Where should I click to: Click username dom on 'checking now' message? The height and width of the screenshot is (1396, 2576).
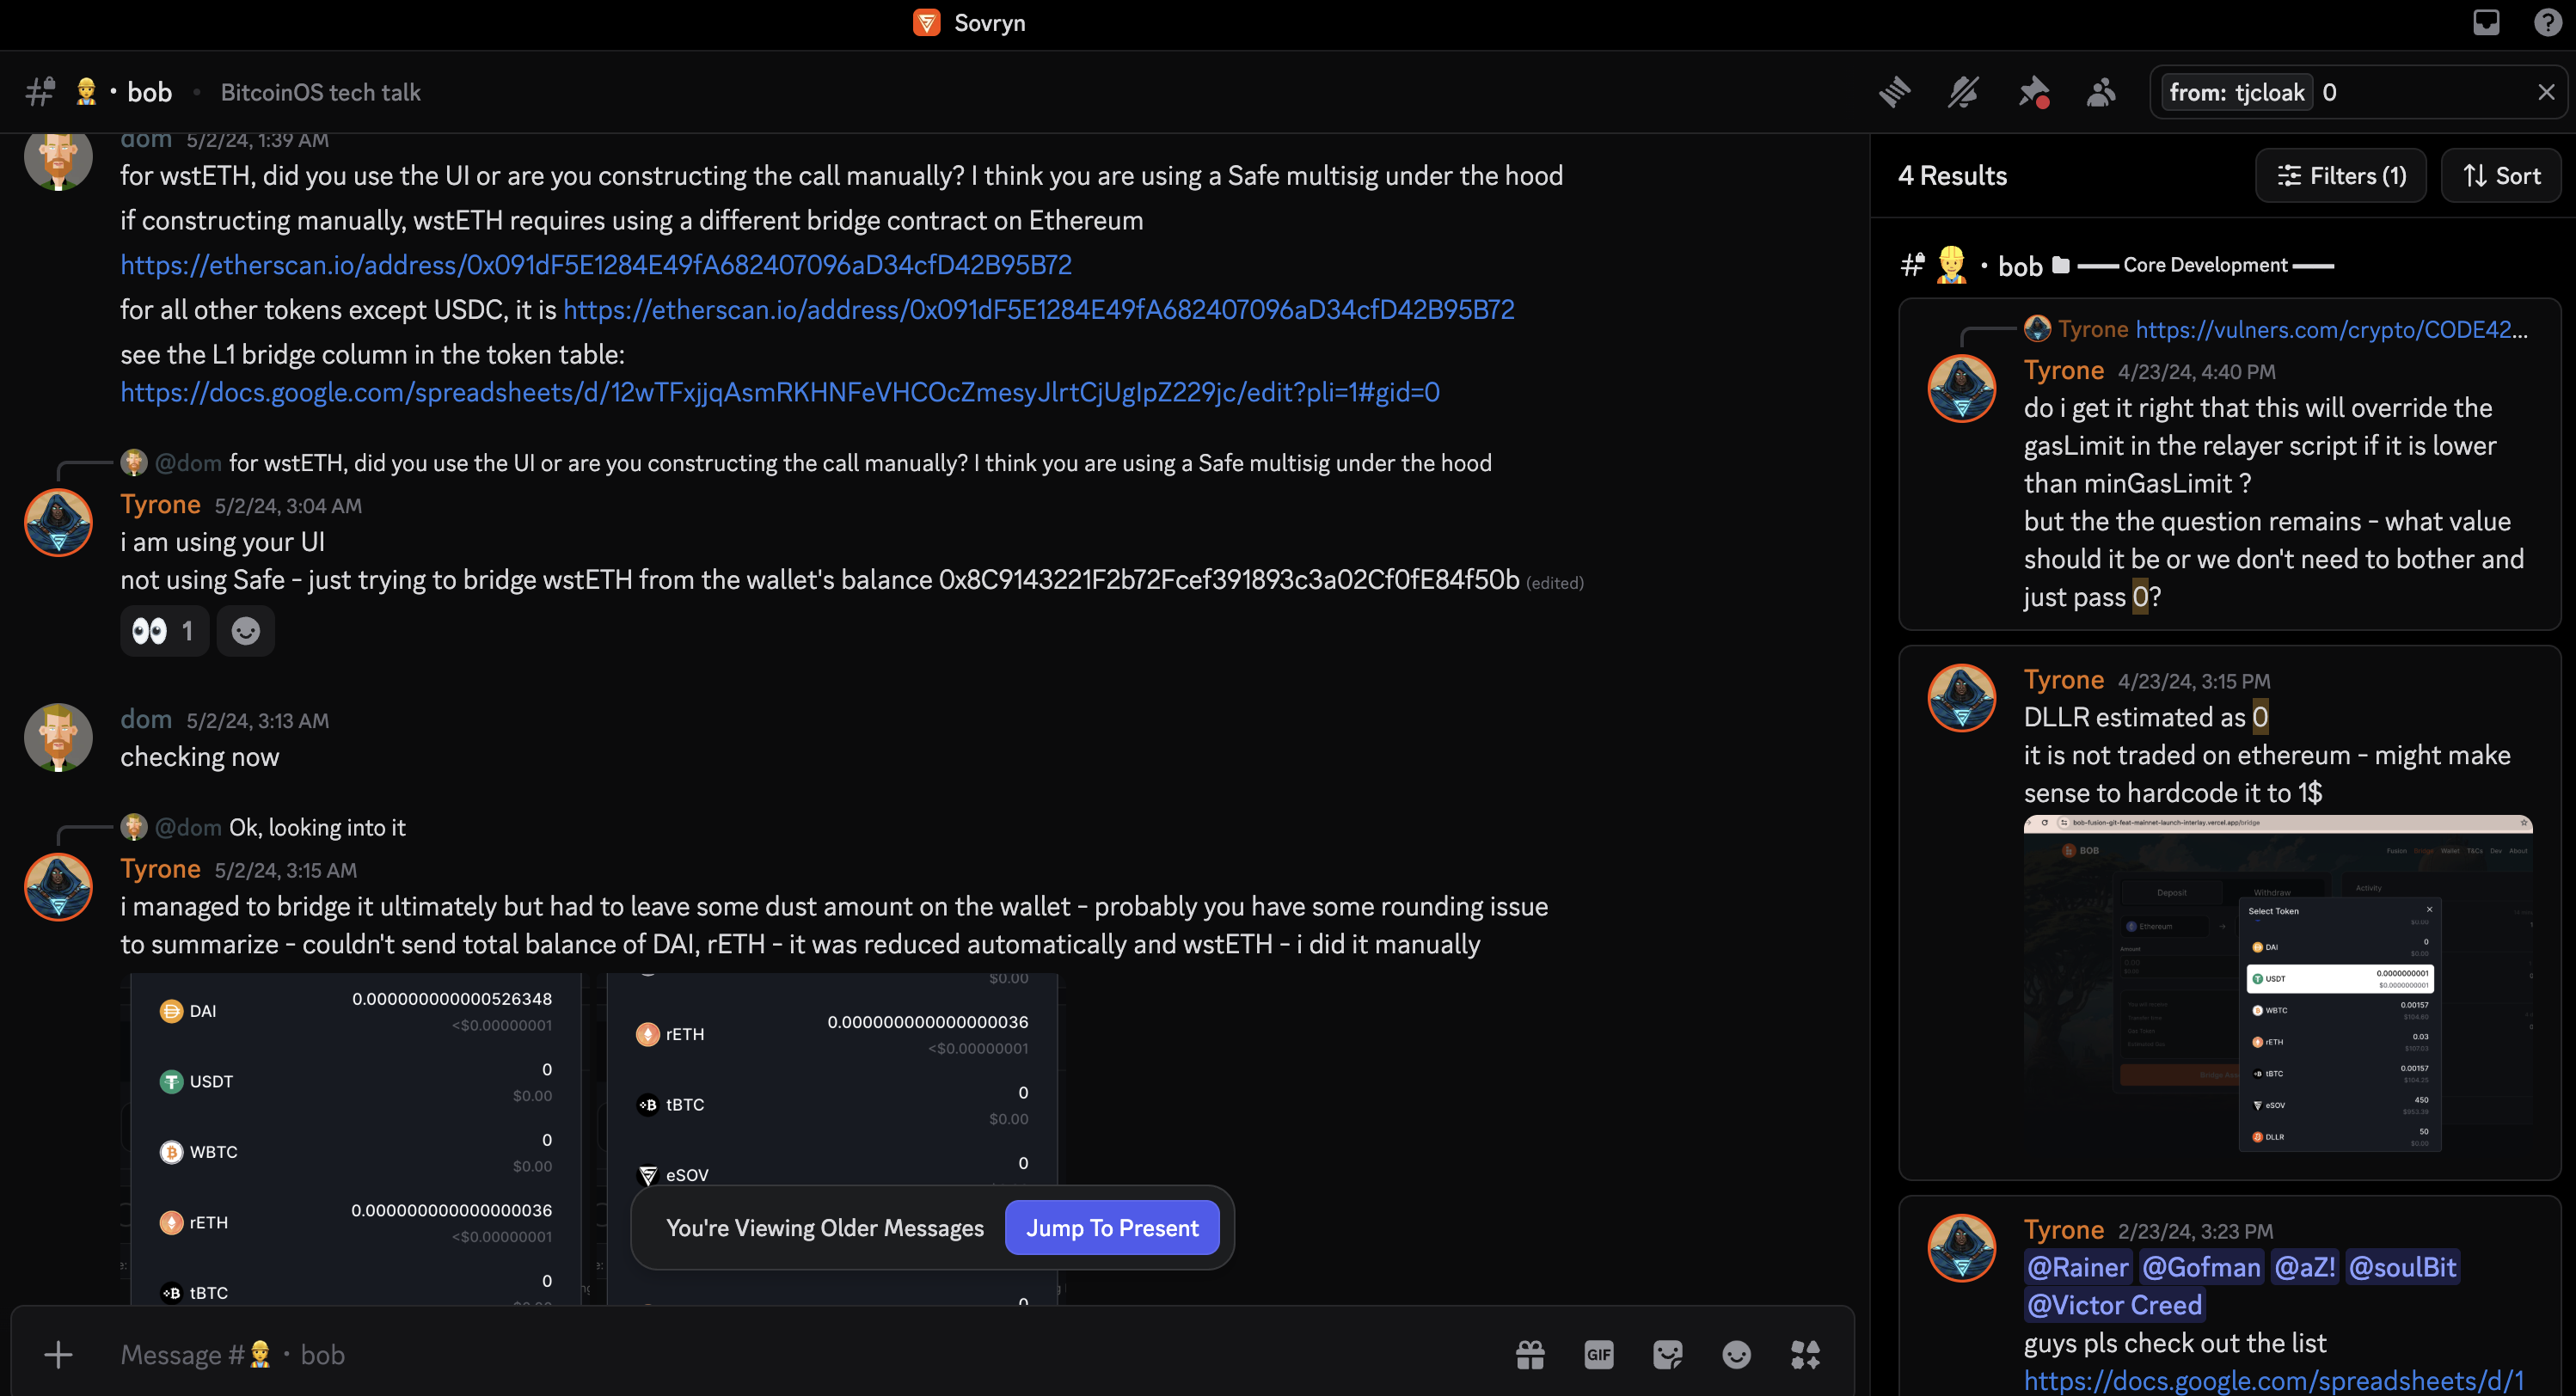[x=146, y=720]
